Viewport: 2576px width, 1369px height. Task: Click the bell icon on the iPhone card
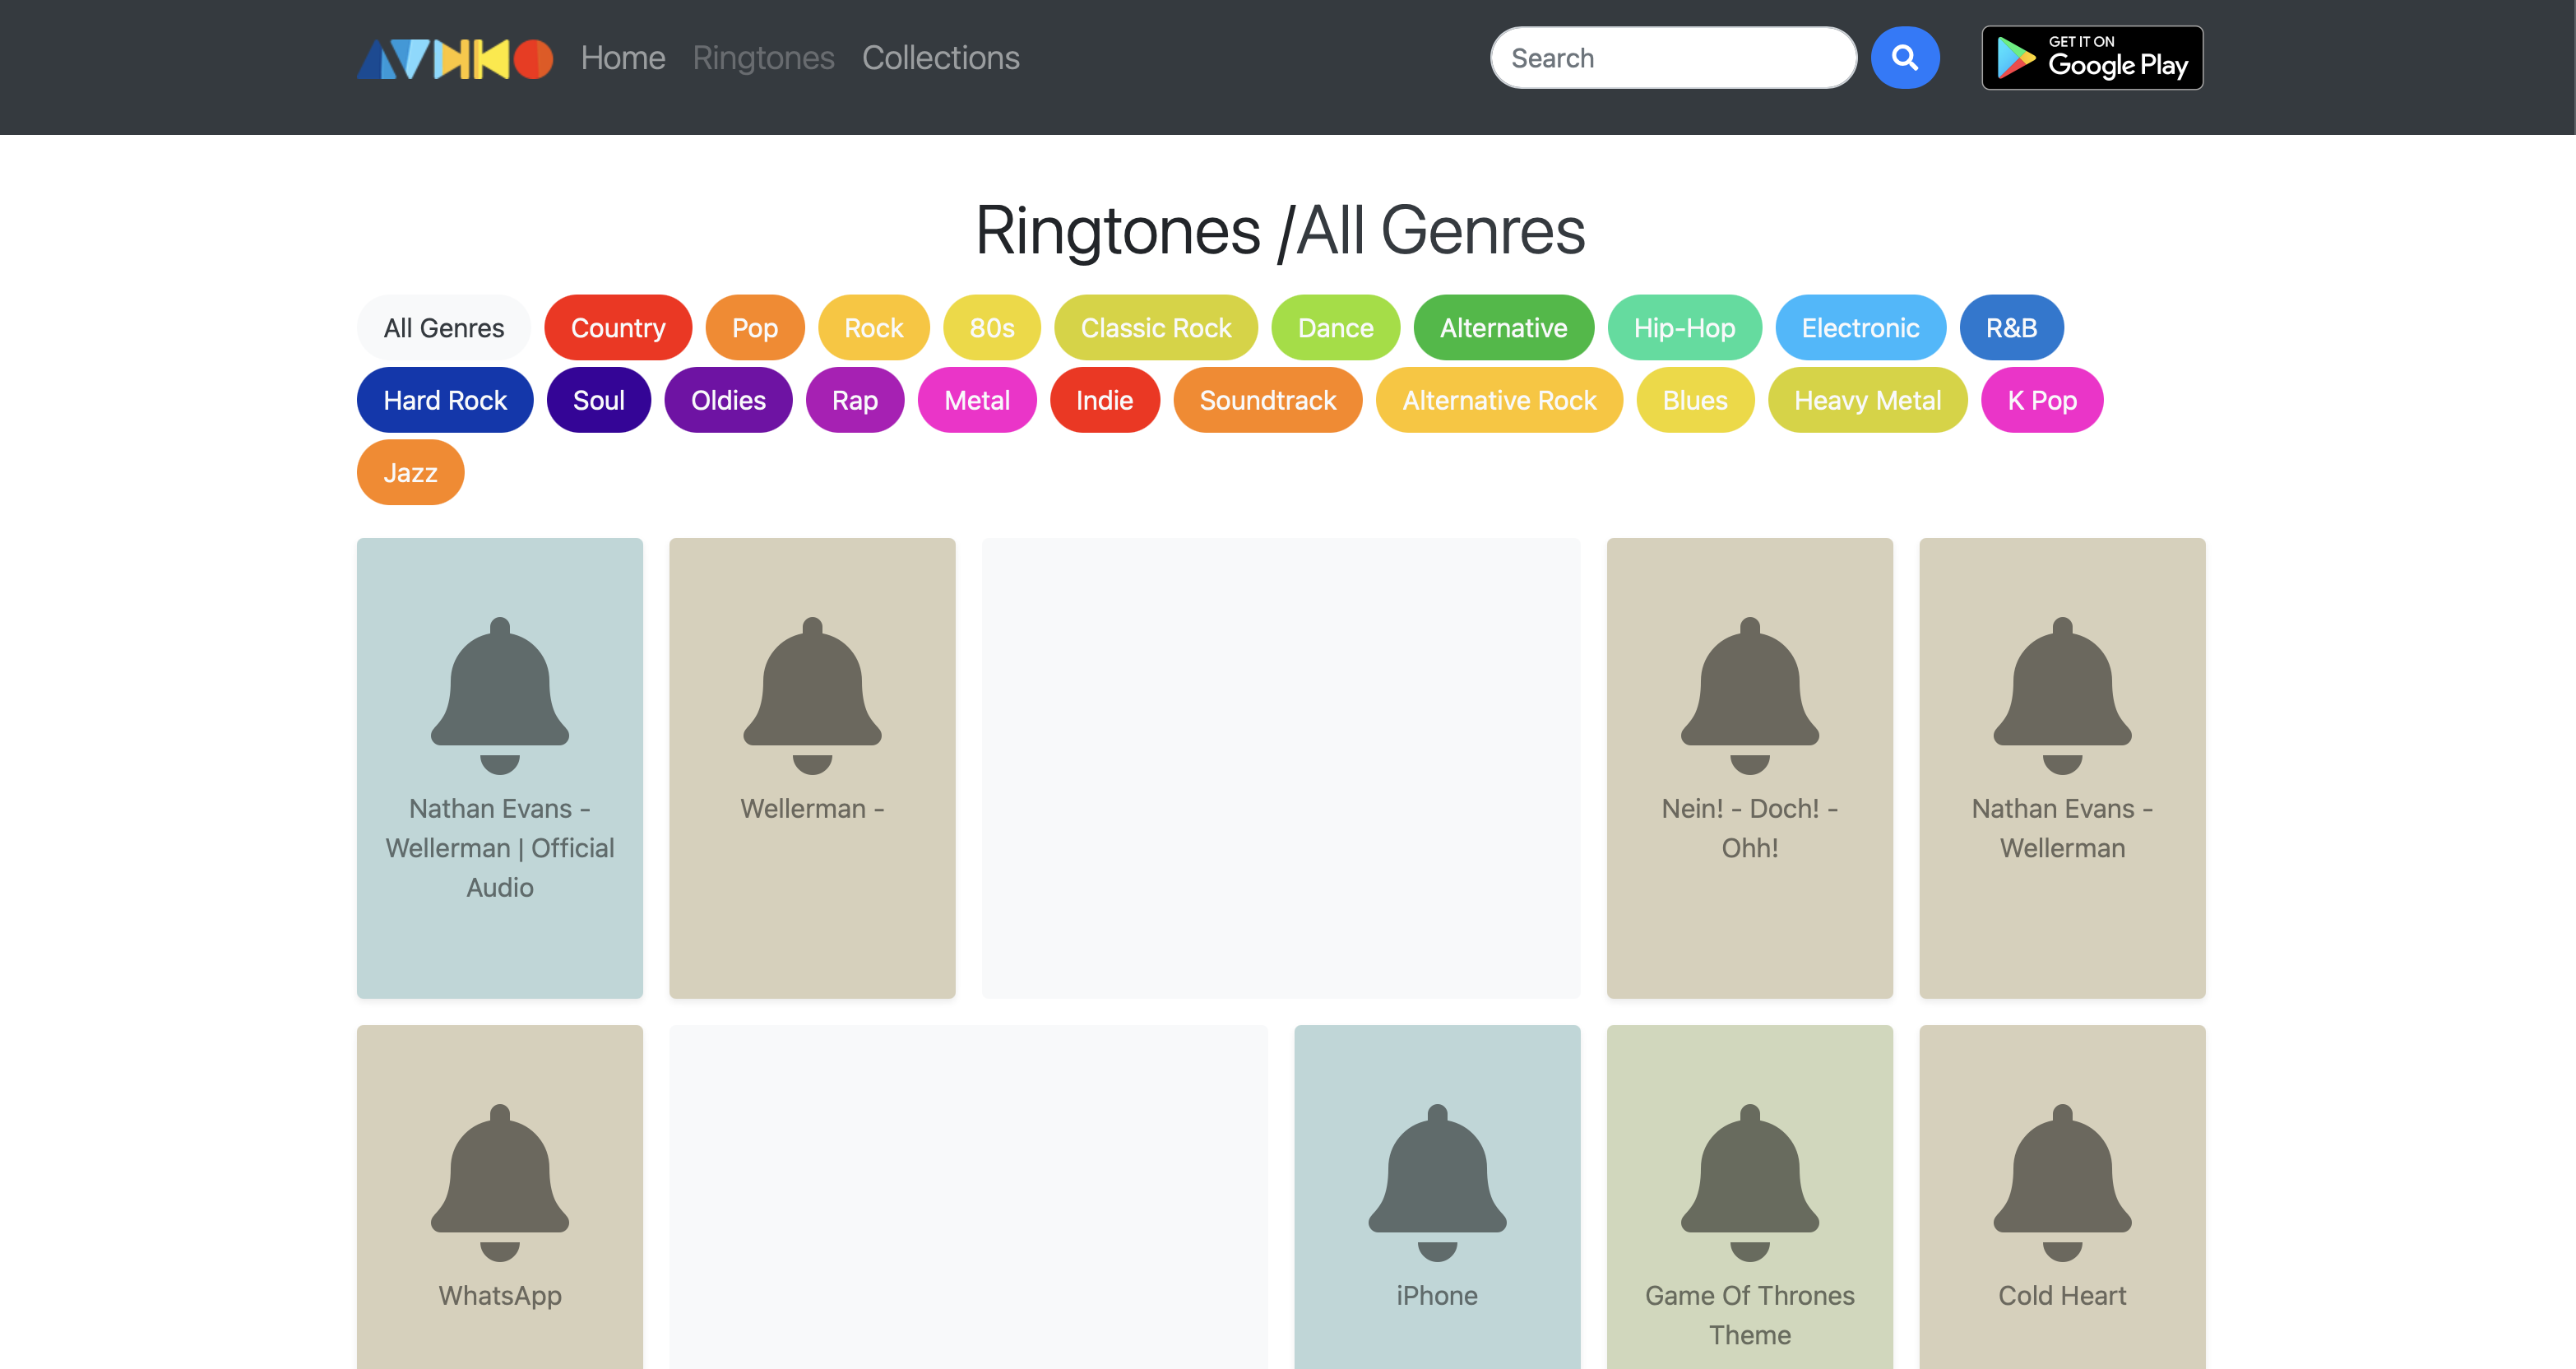point(1436,1181)
